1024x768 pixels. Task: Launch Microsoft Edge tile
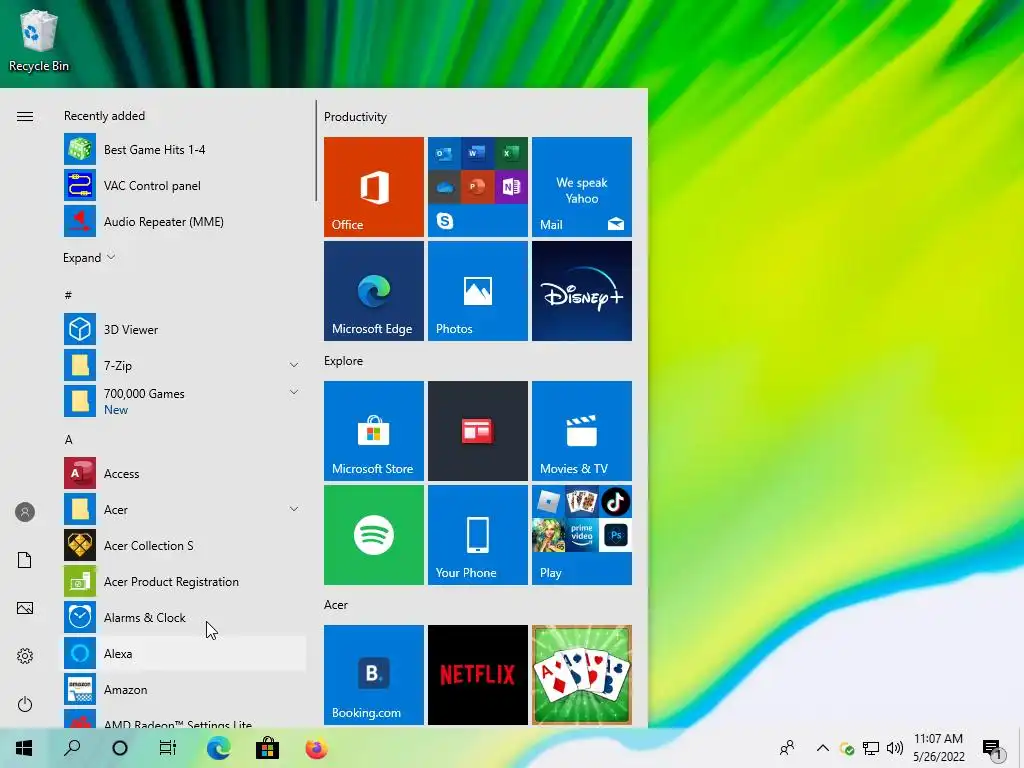(374, 291)
